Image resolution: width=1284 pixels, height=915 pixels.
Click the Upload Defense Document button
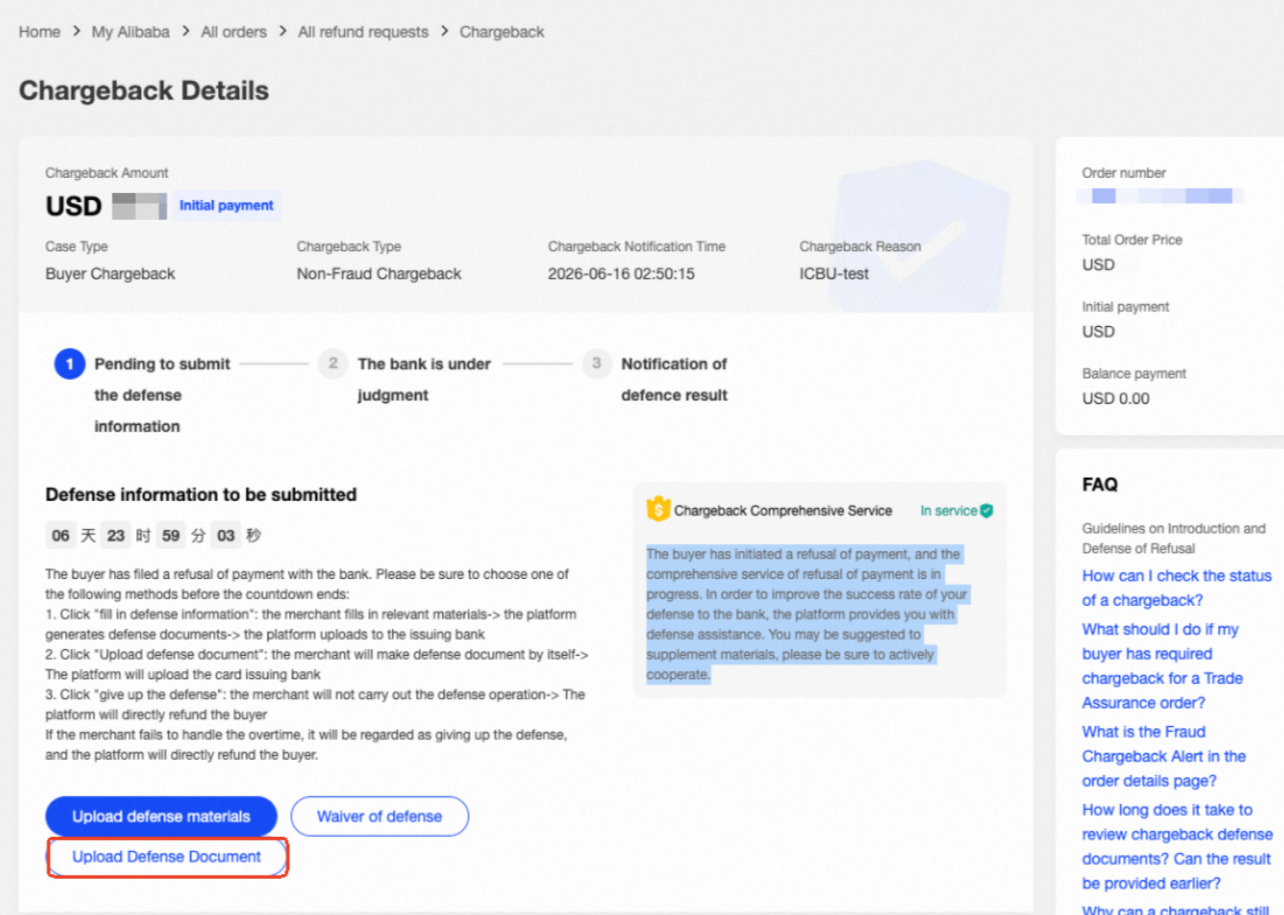[167, 857]
